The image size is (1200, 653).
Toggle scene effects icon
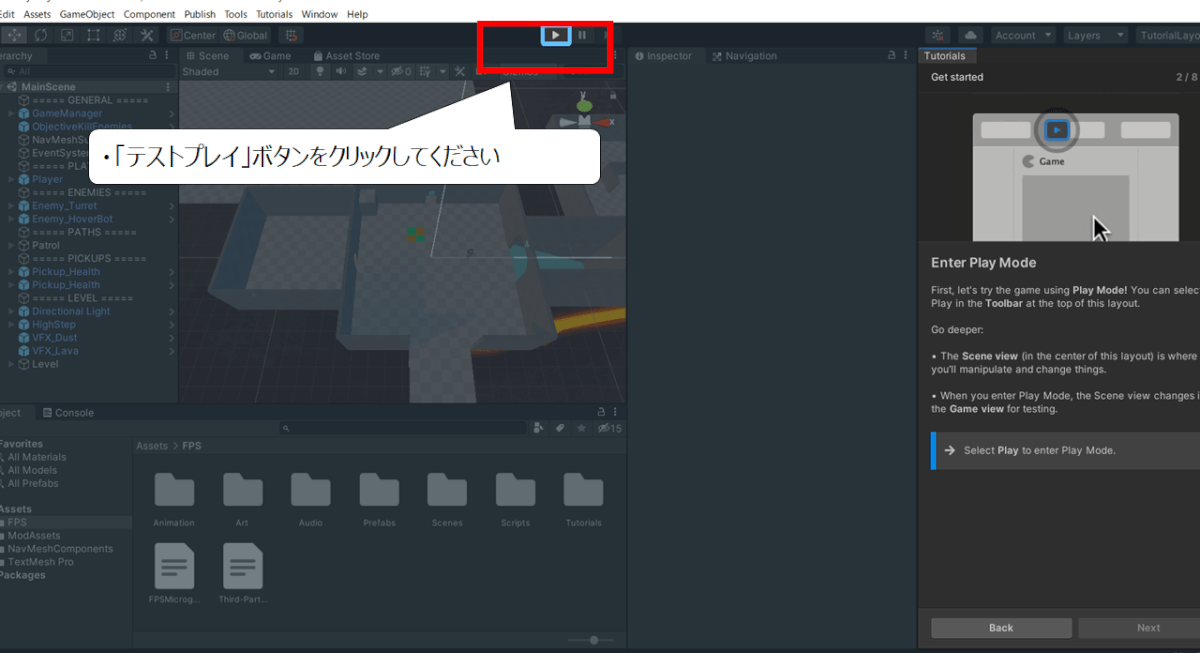click(x=362, y=72)
